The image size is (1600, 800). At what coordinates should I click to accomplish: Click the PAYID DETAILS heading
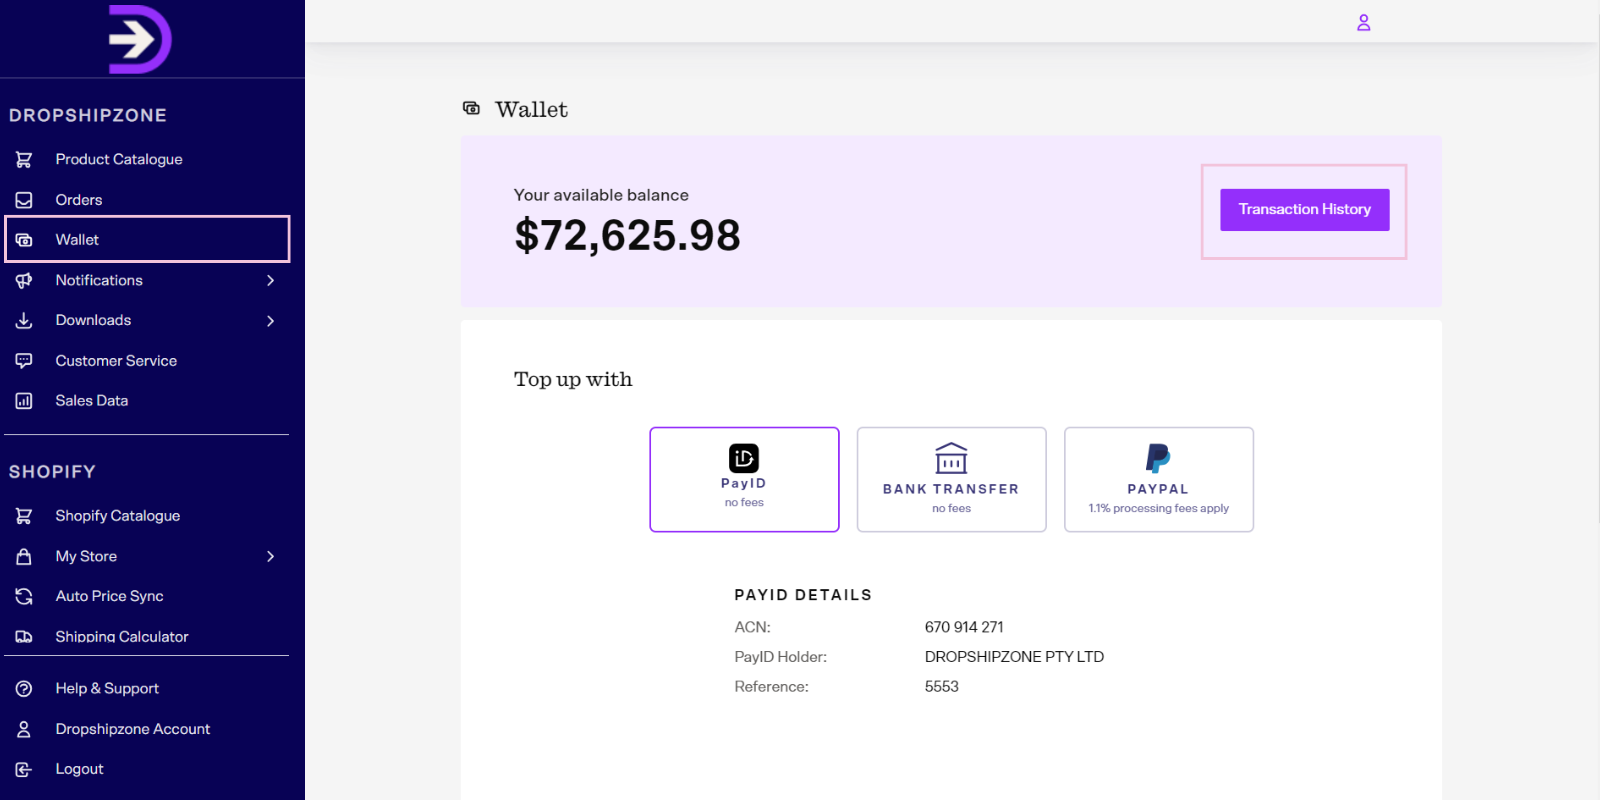click(803, 595)
